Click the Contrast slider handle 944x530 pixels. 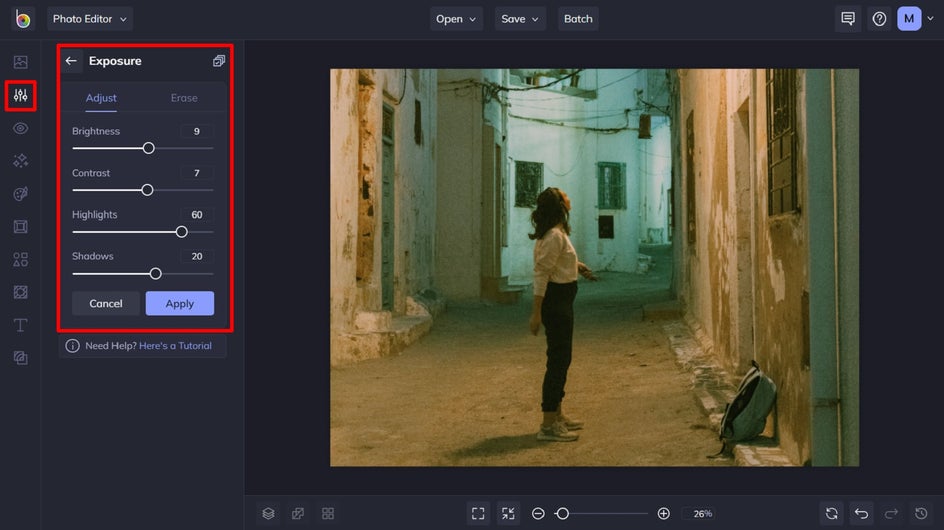tap(148, 190)
